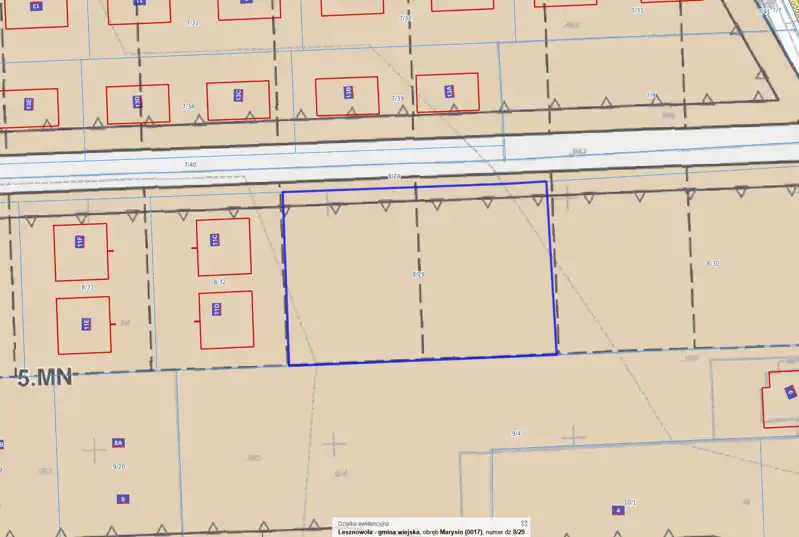Click parcel 8/30 label
The width and height of the screenshot is (799, 537).
click(713, 263)
